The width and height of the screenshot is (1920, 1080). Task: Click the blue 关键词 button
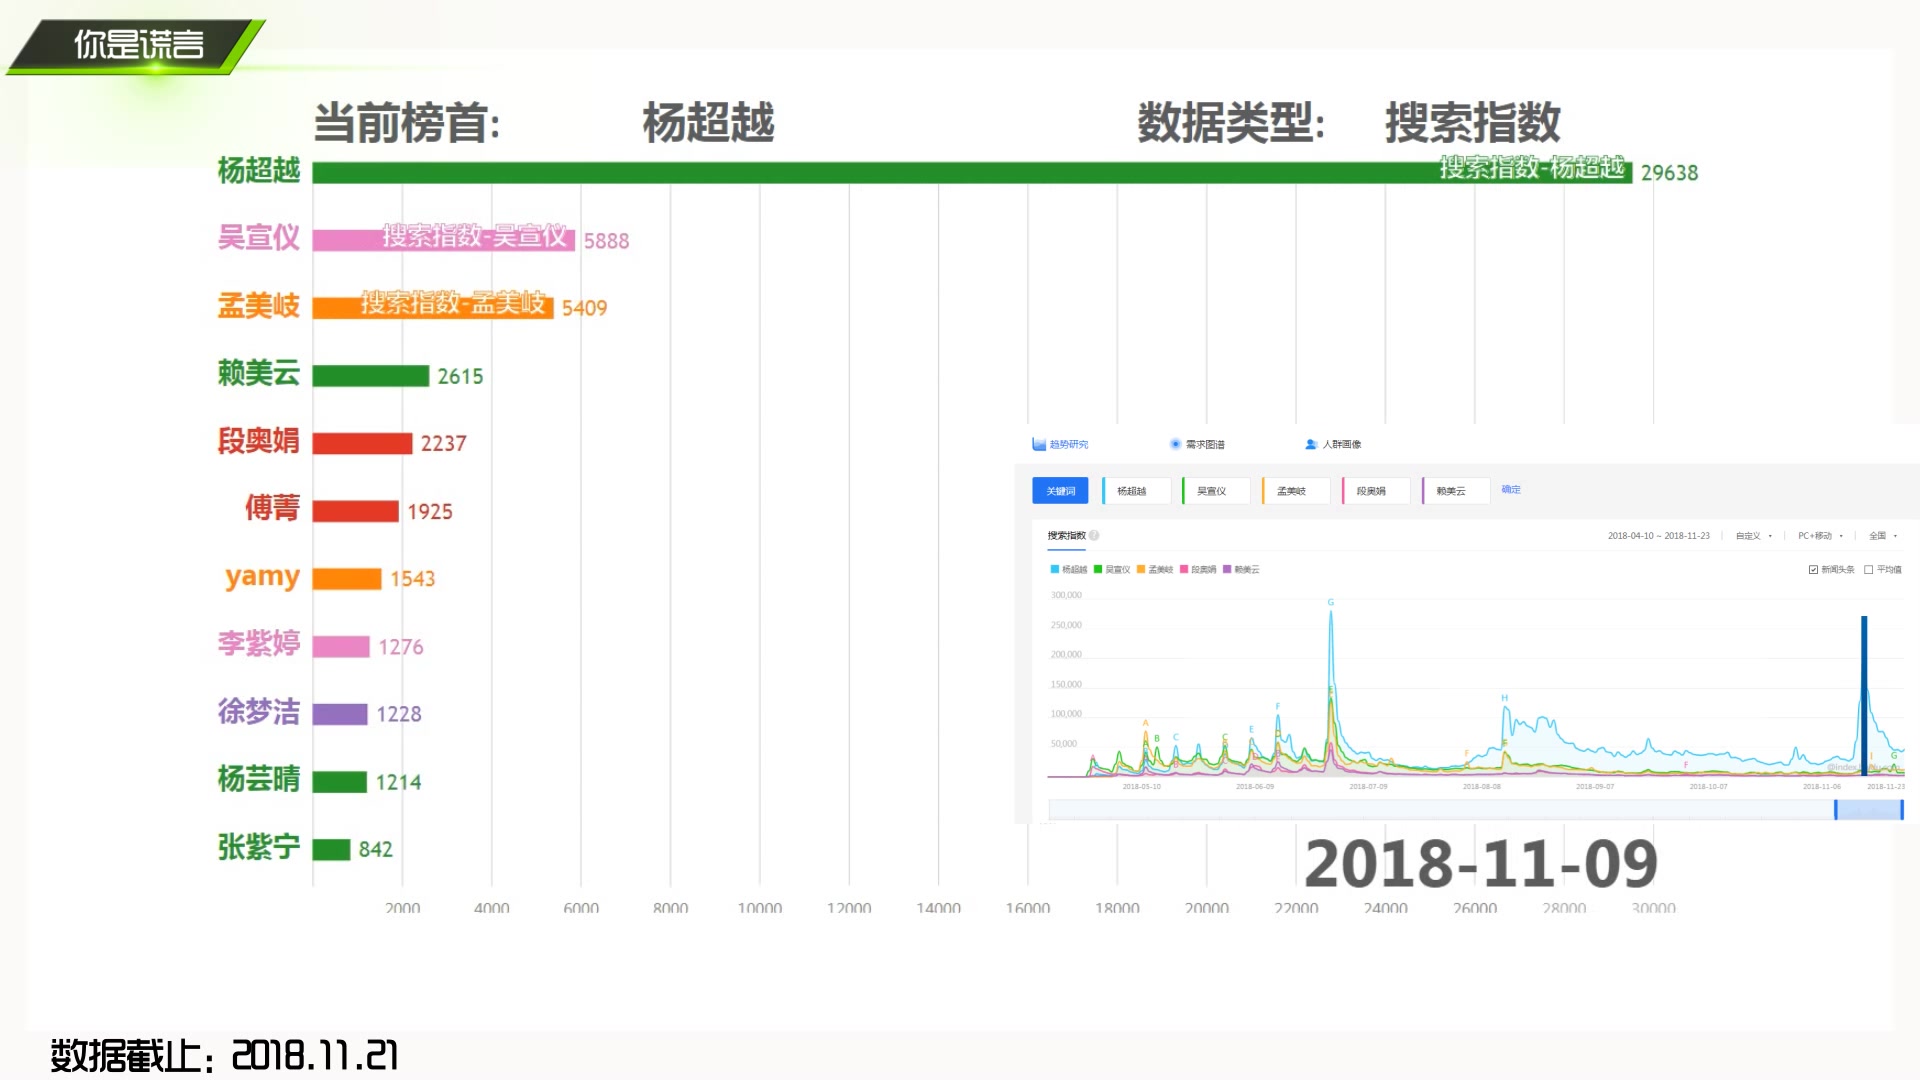pos(1060,491)
